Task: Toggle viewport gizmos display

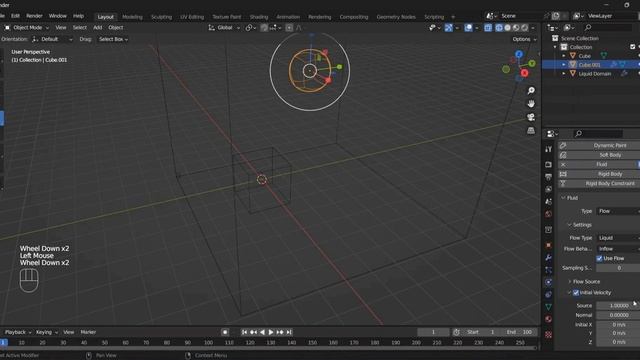Action: (449, 28)
